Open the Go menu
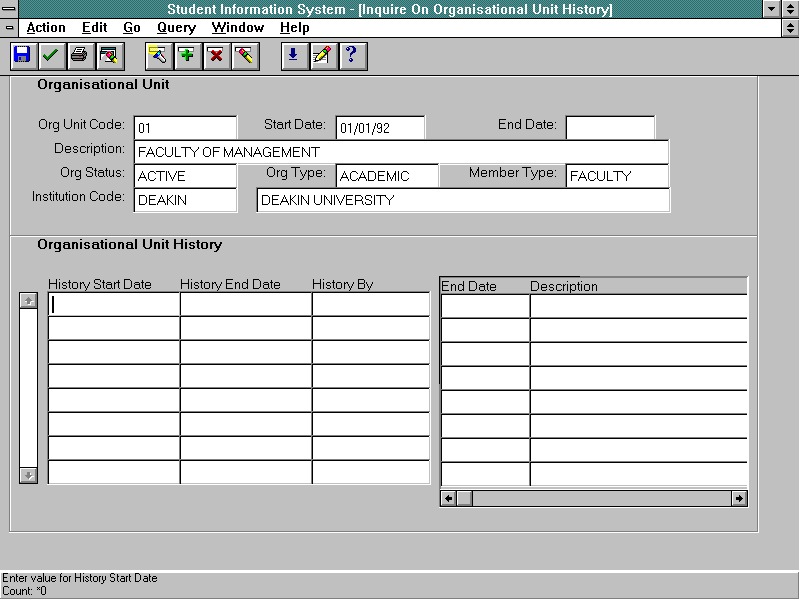This screenshot has height=599, width=799. 132,28
